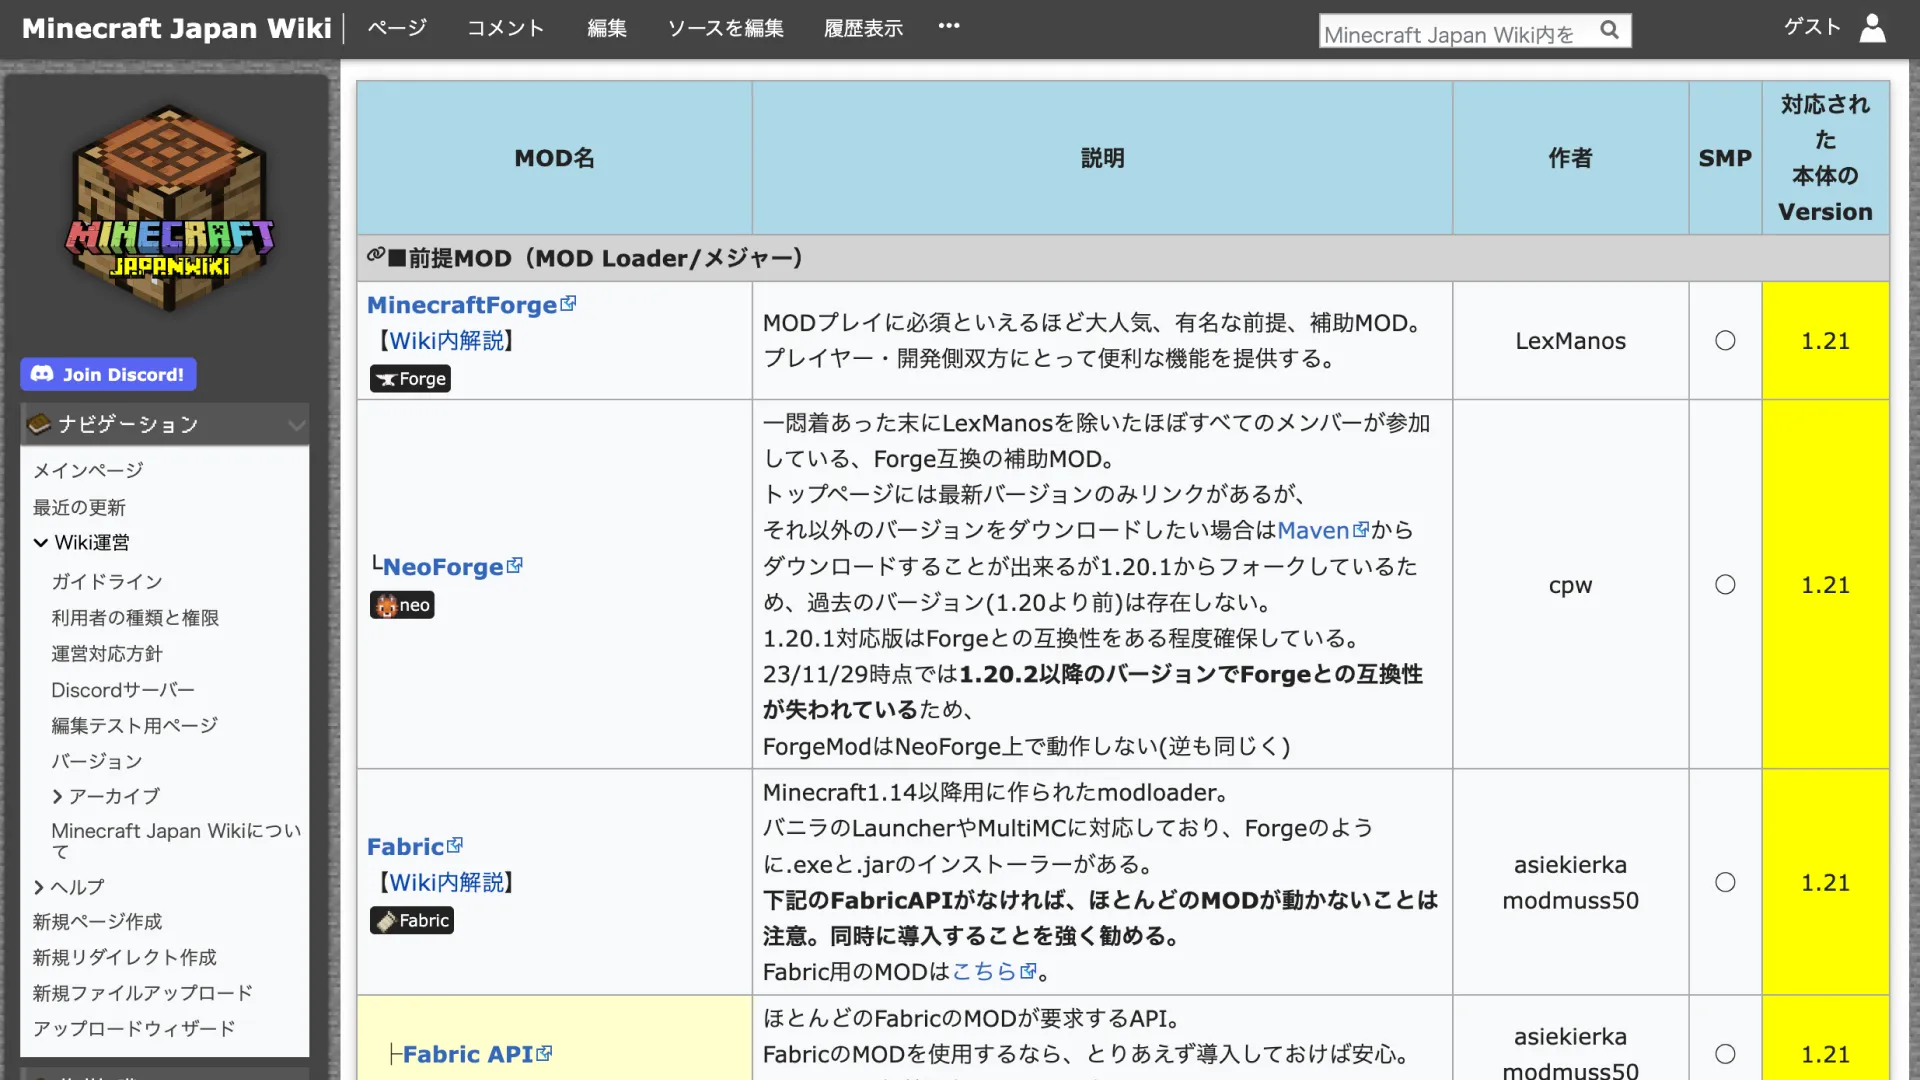
Task: Open the three-dots more menu
Action: pyautogui.click(x=949, y=27)
